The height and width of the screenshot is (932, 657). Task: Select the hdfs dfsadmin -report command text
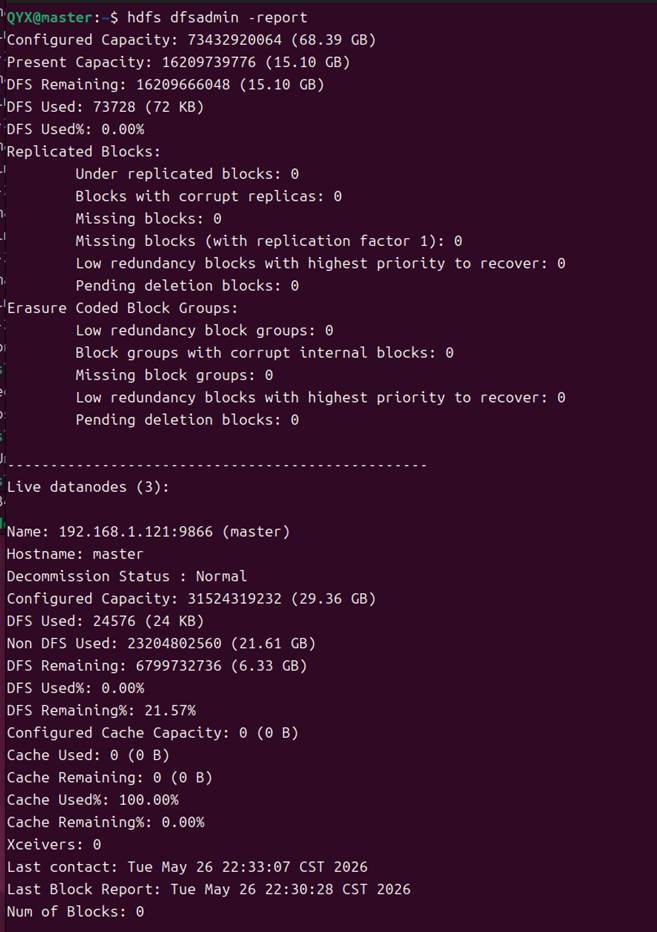(217, 17)
